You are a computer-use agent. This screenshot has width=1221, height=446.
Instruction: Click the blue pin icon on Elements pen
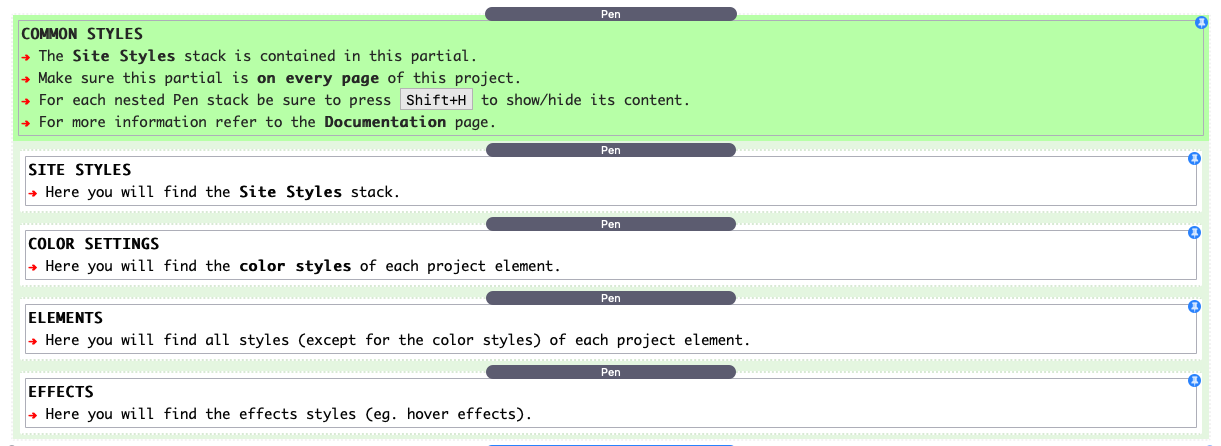pyautogui.click(x=1193, y=306)
